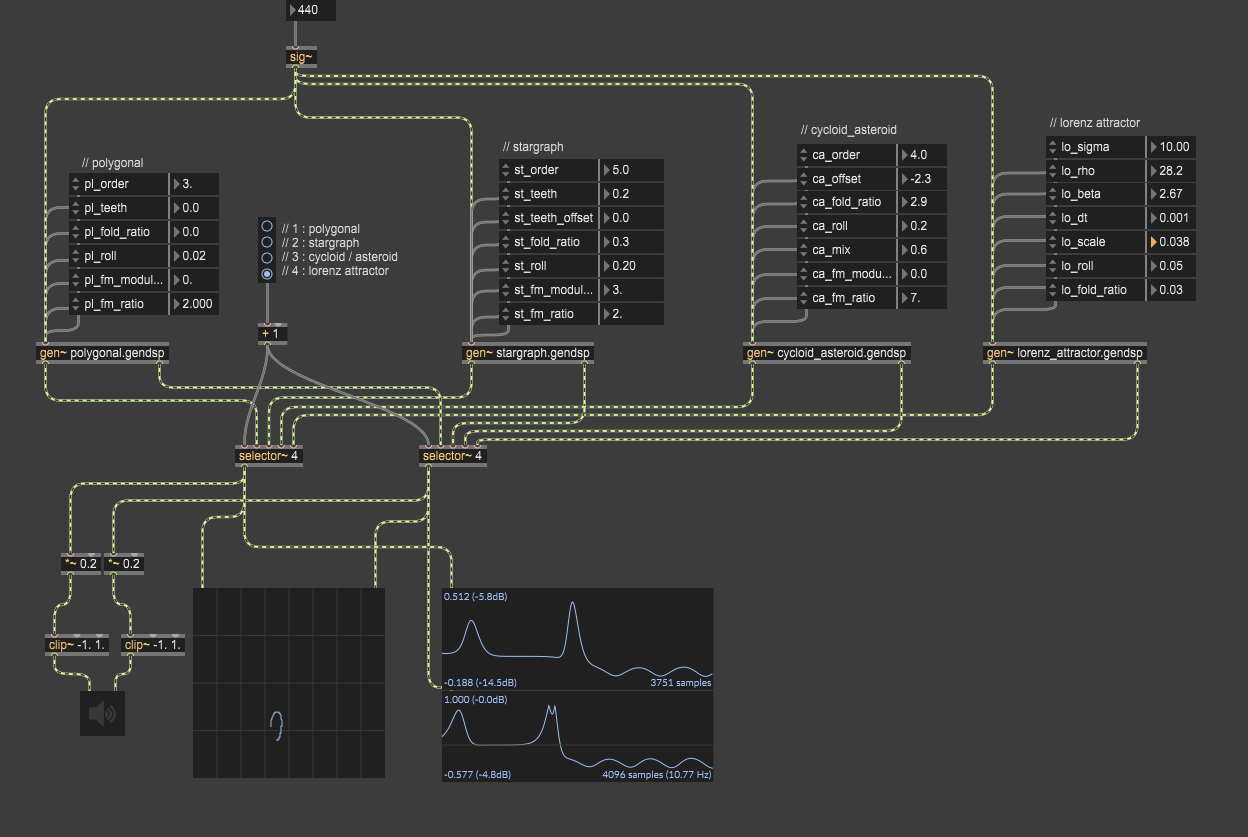This screenshot has height=837, width=1248.
Task: Select the sig~ object
Action: coord(301,57)
